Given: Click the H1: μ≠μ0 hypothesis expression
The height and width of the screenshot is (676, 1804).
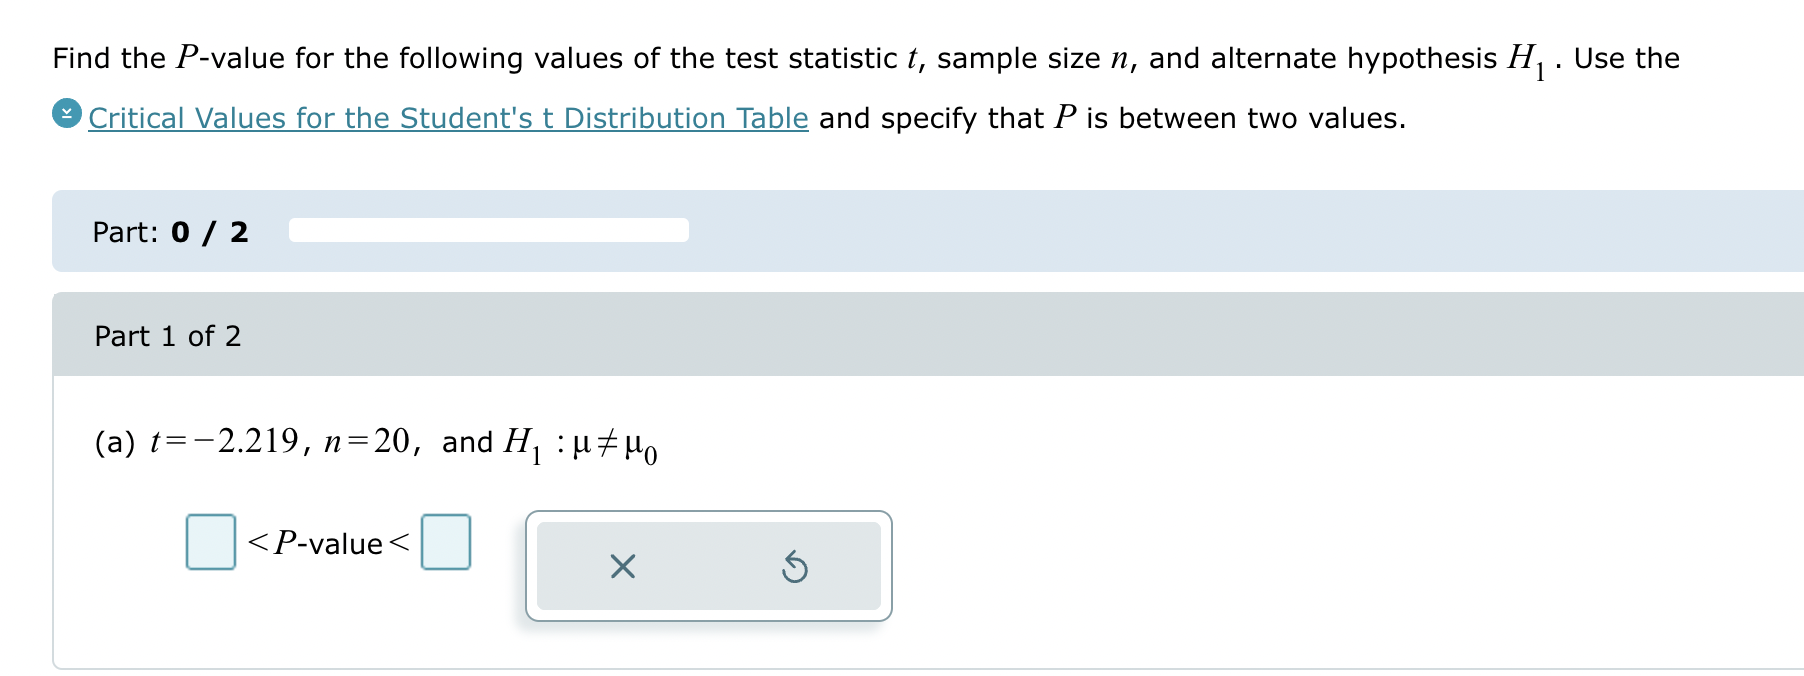Looking at the screenshot, I should pyautogui.click(x=581, y=444).
